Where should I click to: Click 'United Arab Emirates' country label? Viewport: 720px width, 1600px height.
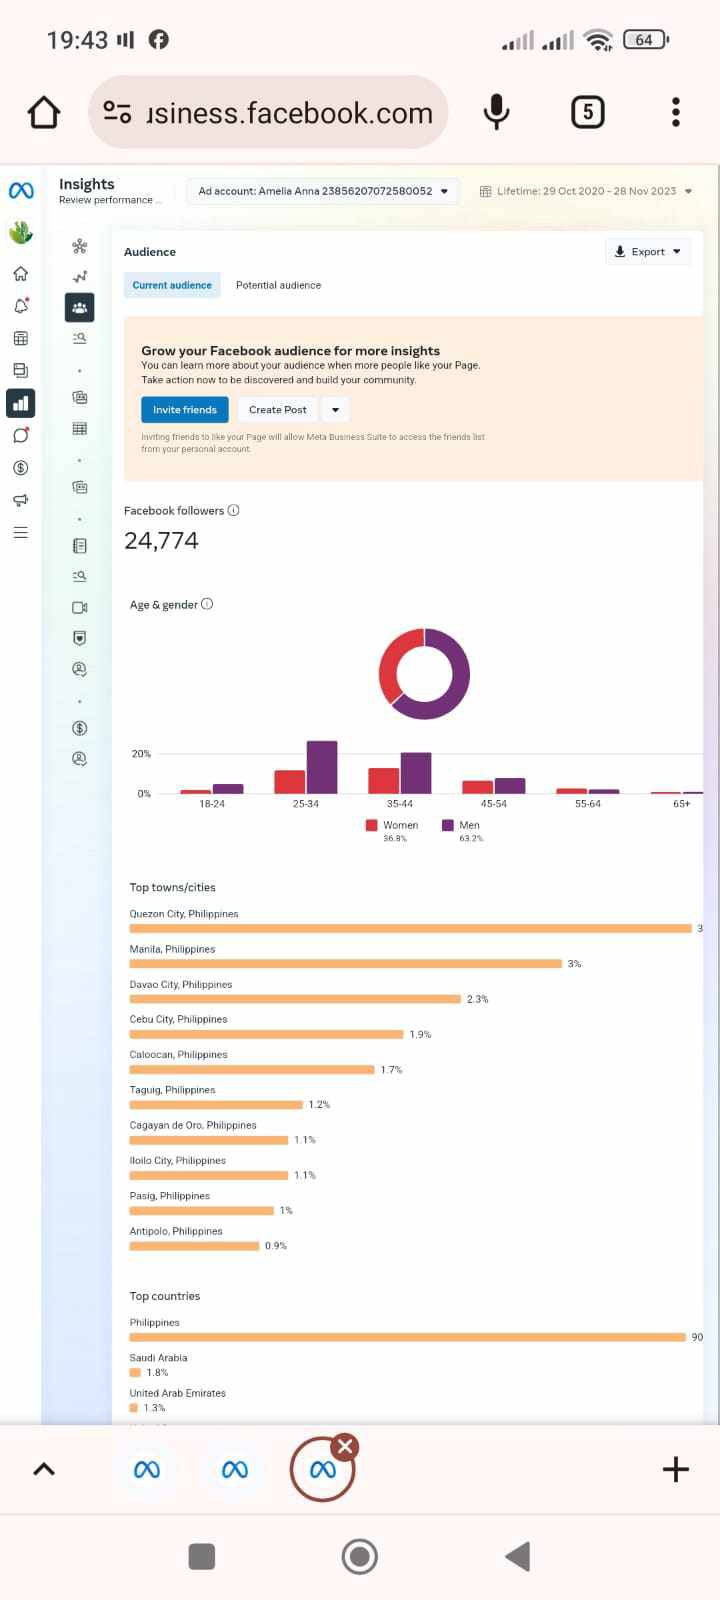tap(178, 1393)
